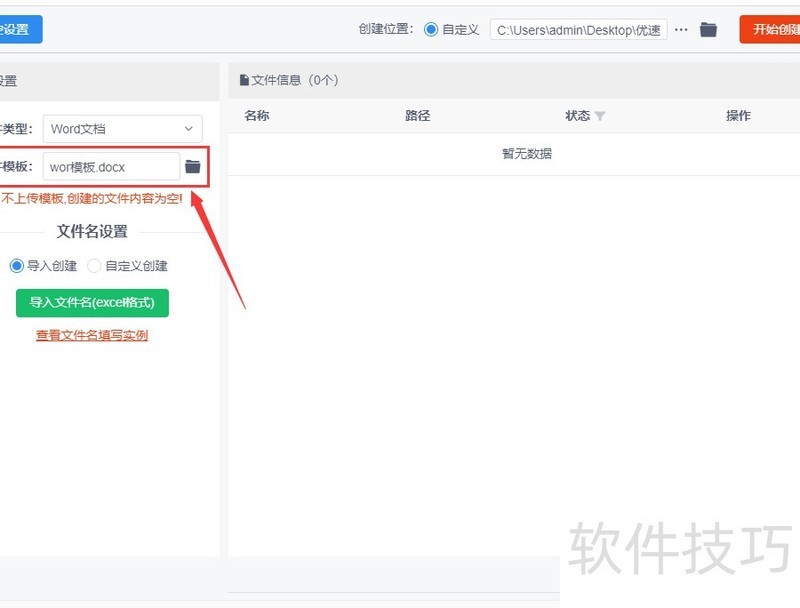Open the Word文档 file type dropdown
The height and width of the screenshot is (608, 800).
click(x=120, y=128)
